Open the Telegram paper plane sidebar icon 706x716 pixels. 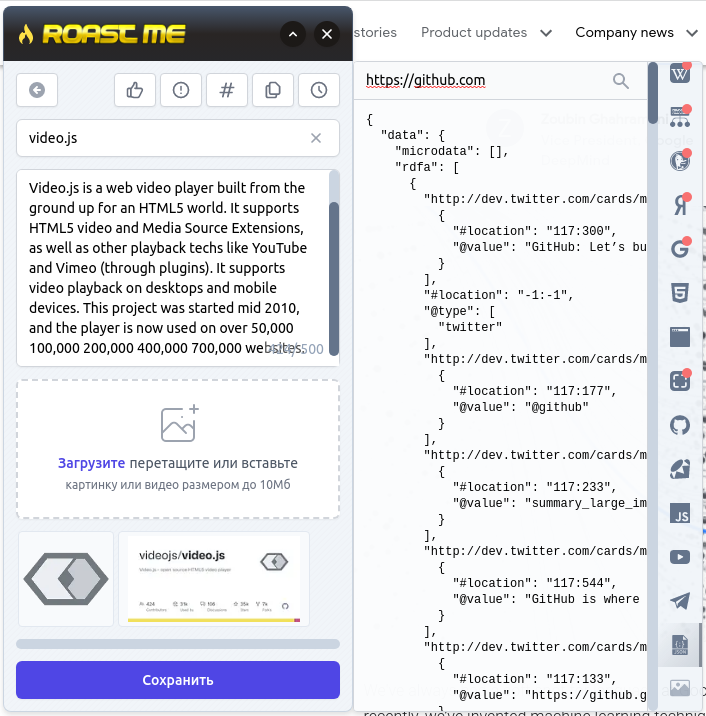(x=680, y=601)
